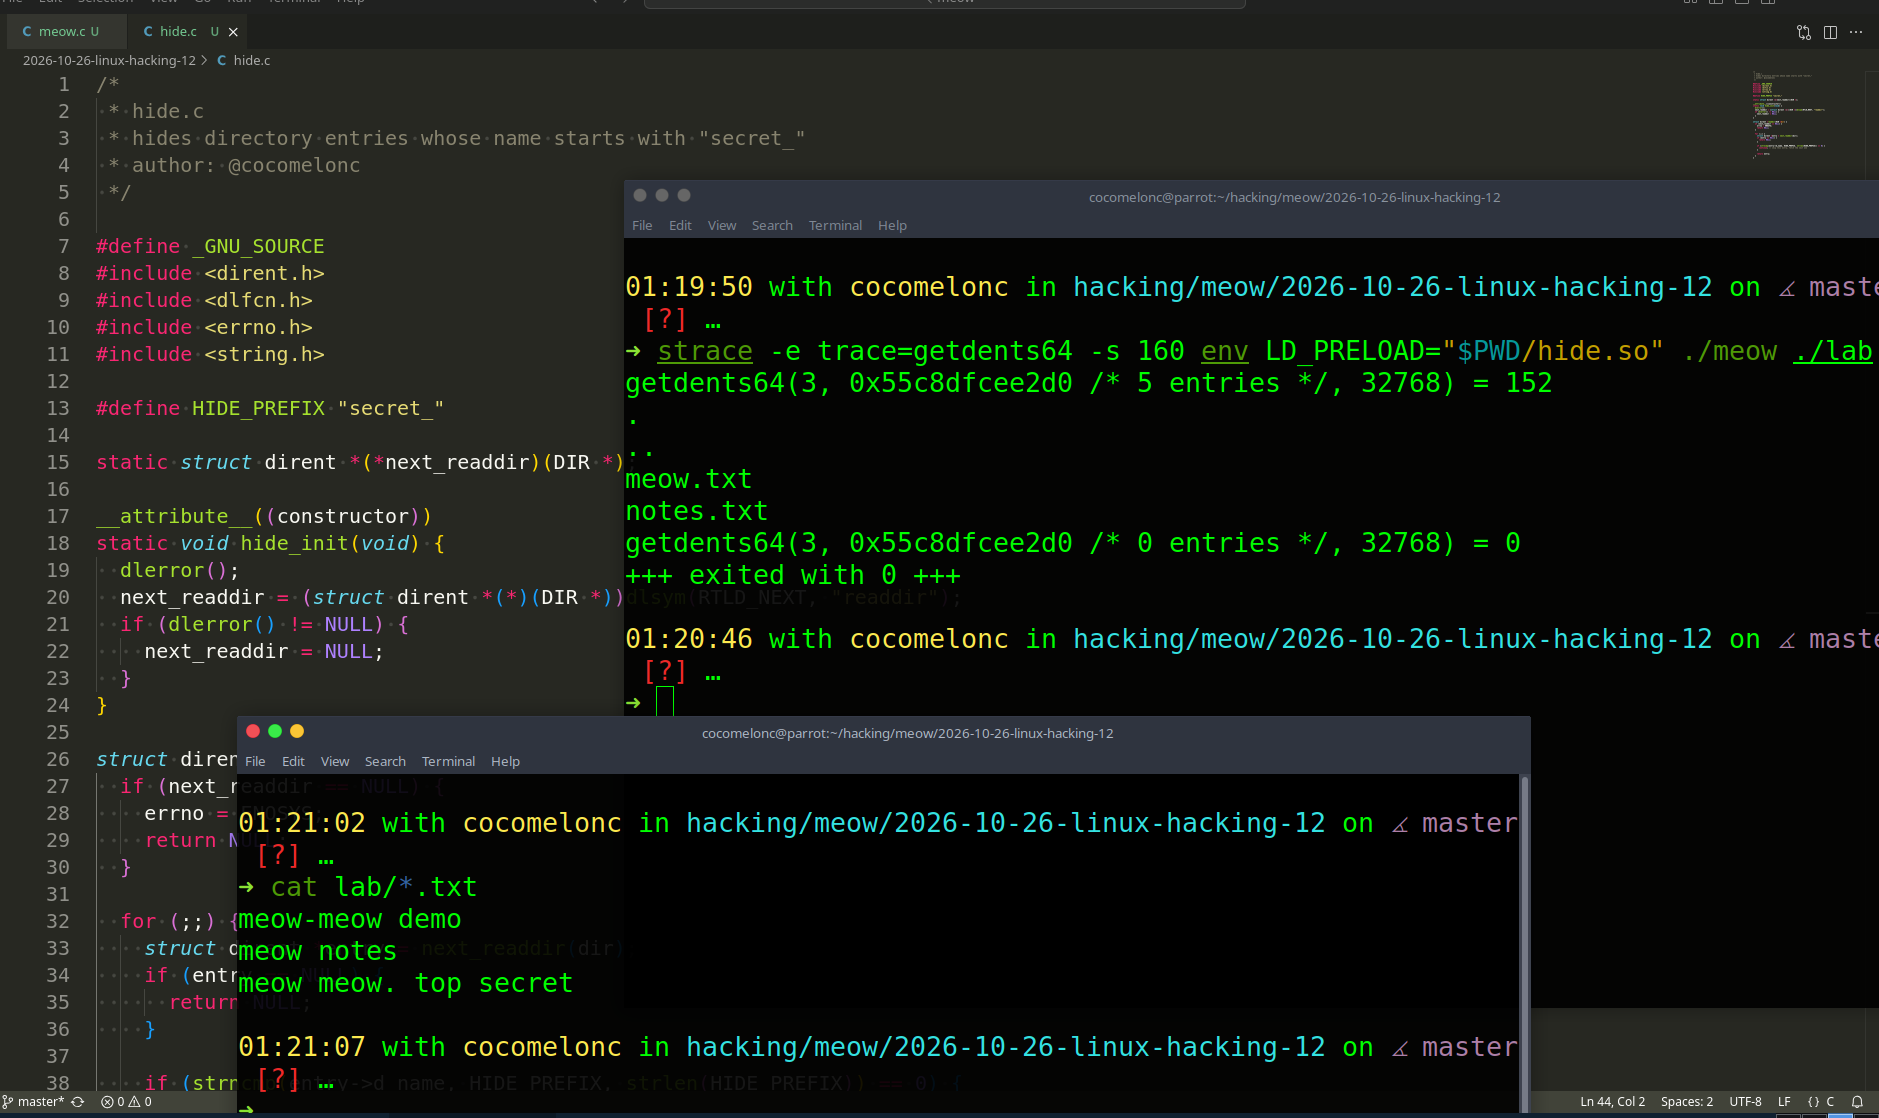The image size is (1879, 1118).
Task: Open Edit menu in the lower terminal window
Action: pyautogui.click(x=293, y=761)
